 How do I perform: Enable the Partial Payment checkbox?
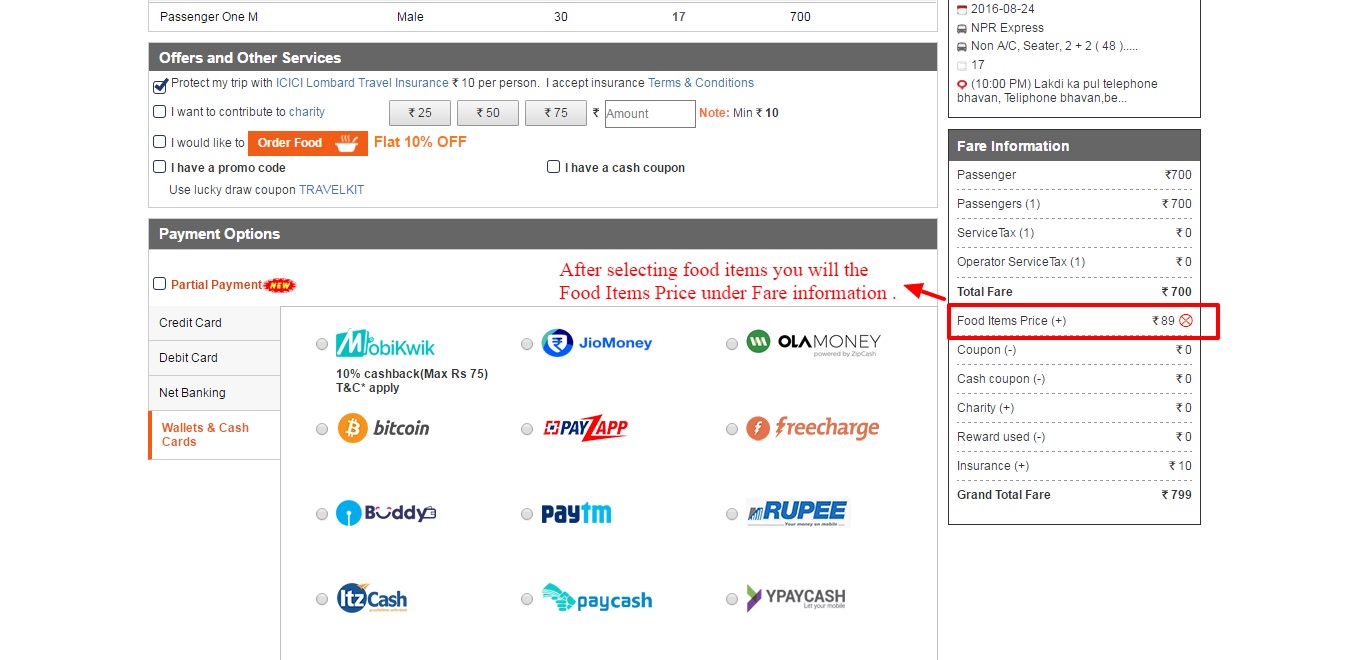(160, 284)
